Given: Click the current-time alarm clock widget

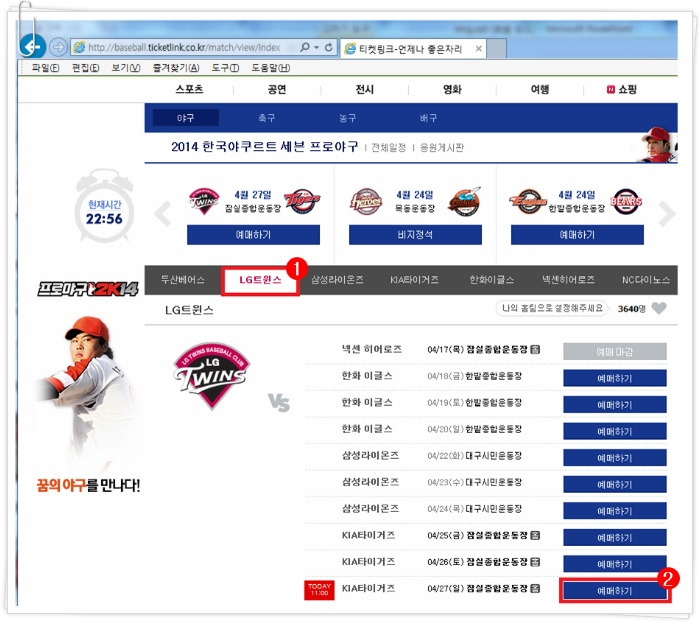Looking at the screenshot, I should point(104,206).
